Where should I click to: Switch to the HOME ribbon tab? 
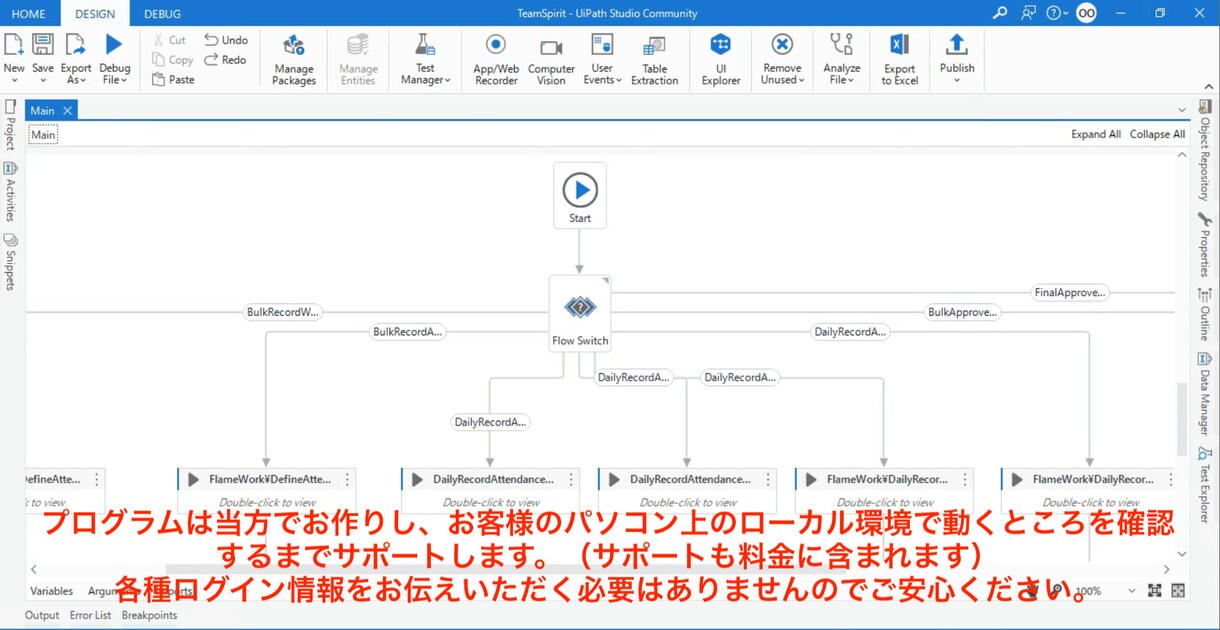pos(29,14)
